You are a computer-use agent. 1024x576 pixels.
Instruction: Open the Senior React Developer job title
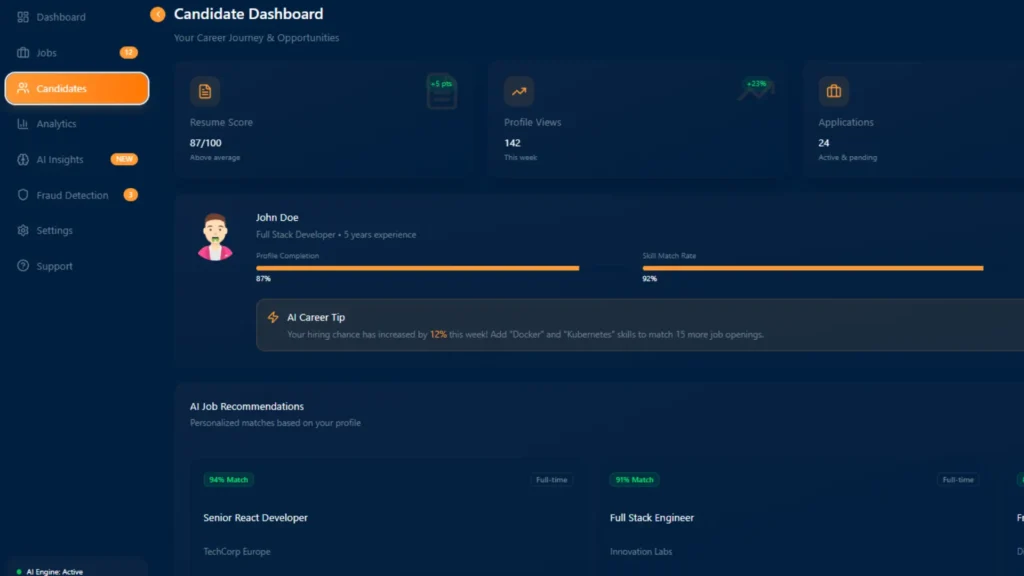255,518
